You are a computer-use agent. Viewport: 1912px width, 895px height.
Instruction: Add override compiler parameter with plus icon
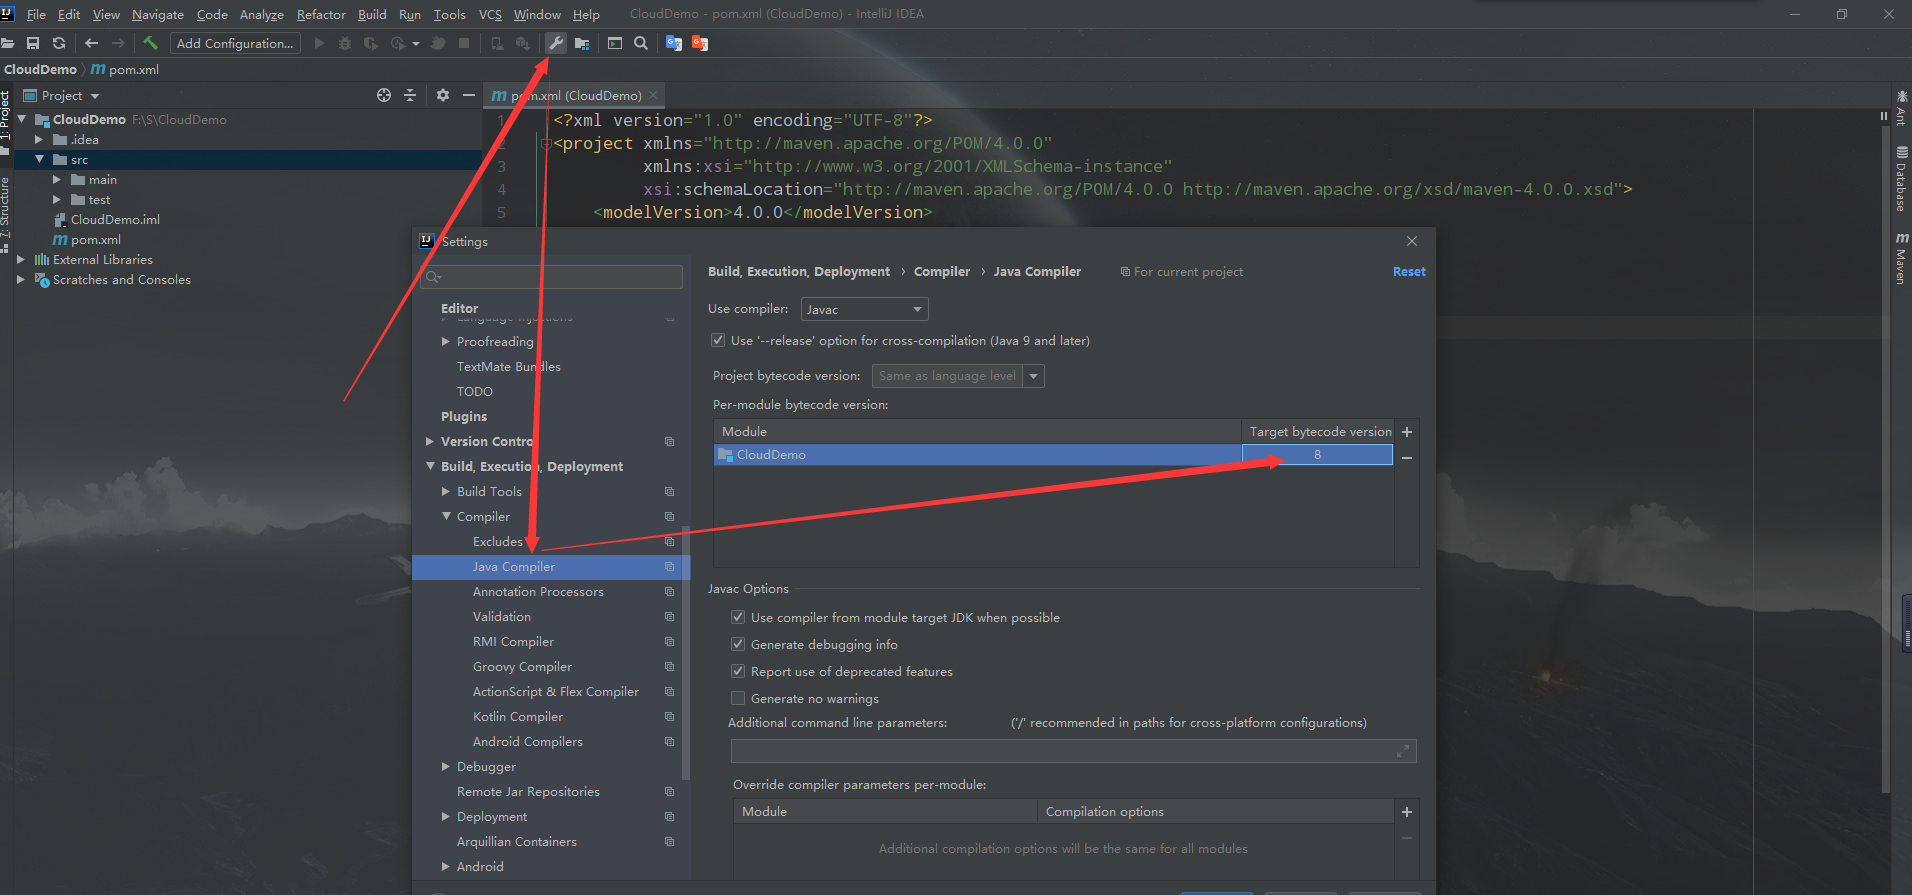(1407, 812)
